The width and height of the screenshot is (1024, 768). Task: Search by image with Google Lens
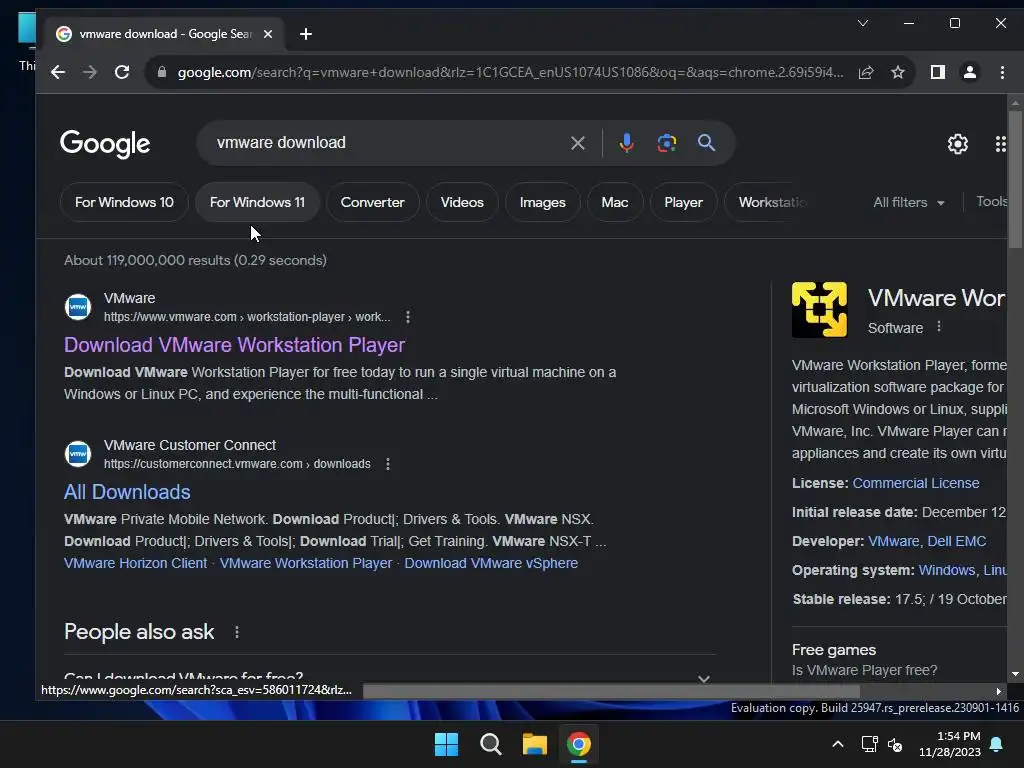click(x=666, y=143)
